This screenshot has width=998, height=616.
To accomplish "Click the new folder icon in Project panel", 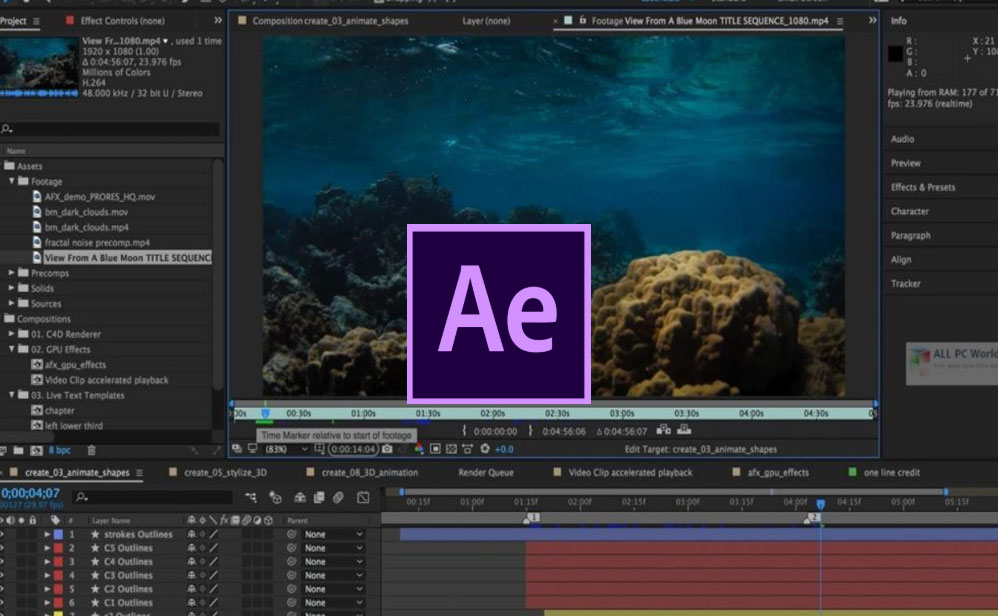I will click(20, 452).
